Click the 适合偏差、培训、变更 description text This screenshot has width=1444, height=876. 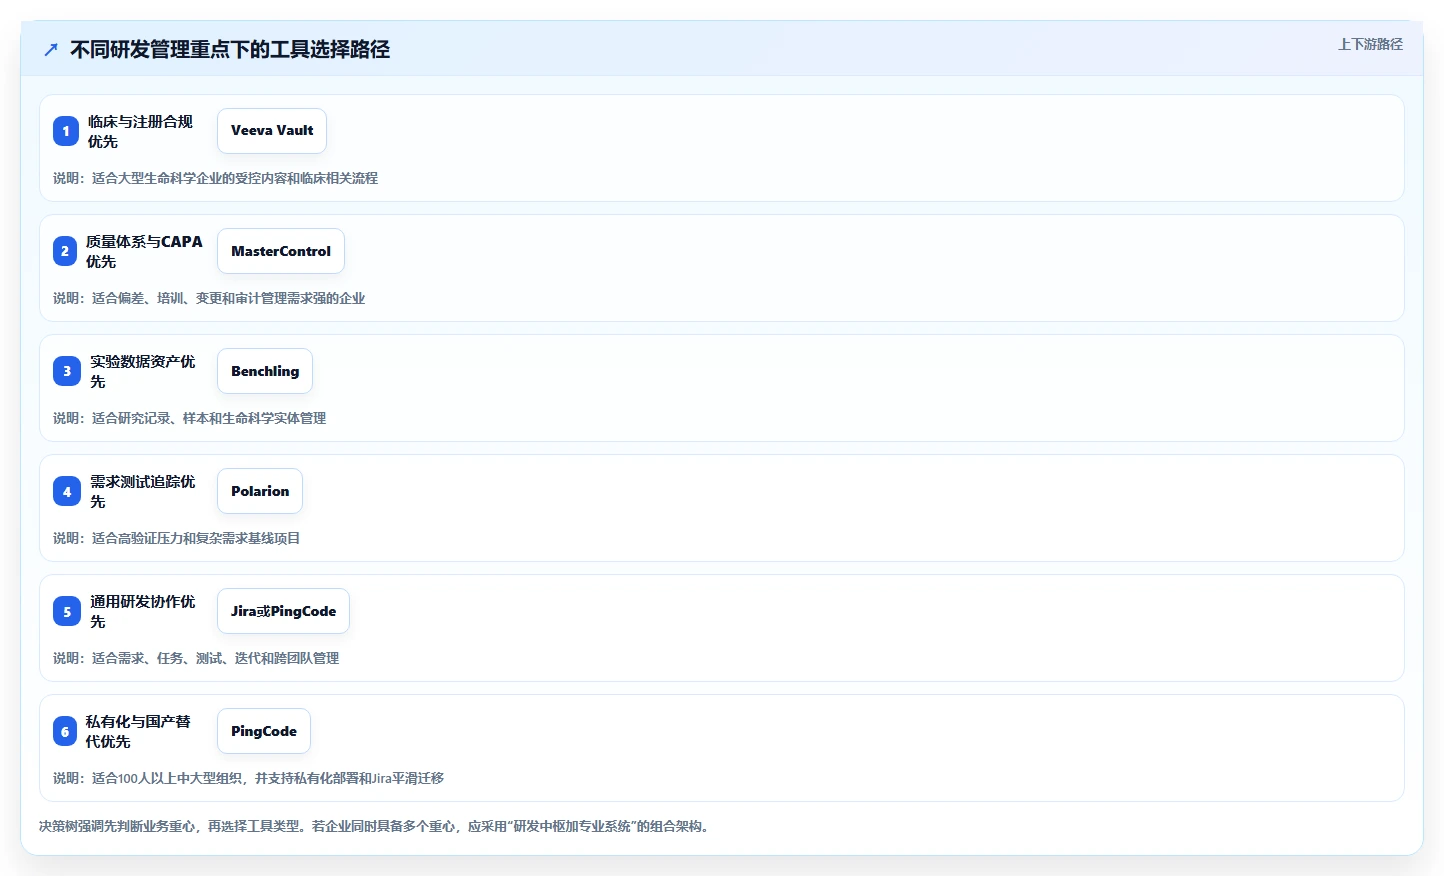pyautogui.click(x=209, y=298)
